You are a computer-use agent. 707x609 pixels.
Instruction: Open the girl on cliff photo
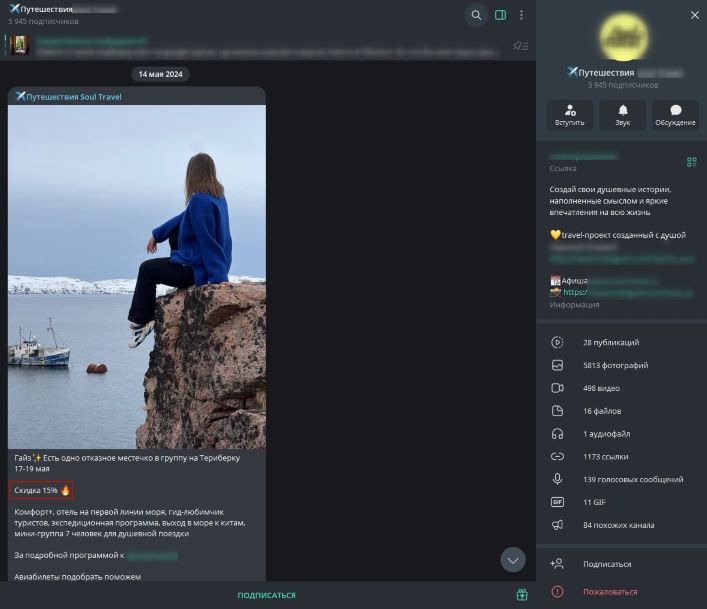point(137,276)
